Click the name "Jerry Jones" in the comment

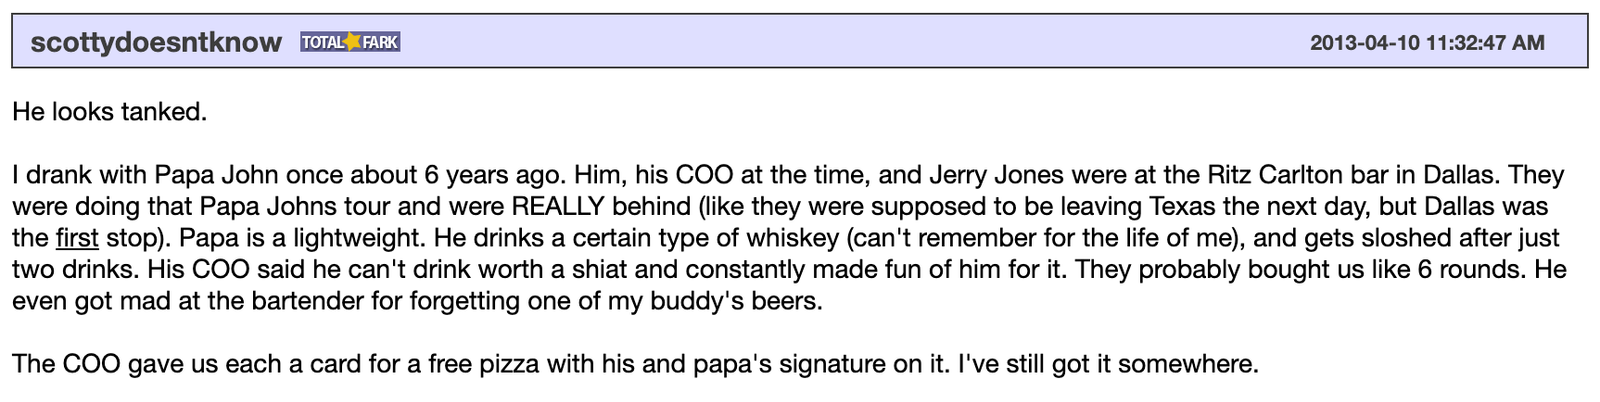(996, 175)
